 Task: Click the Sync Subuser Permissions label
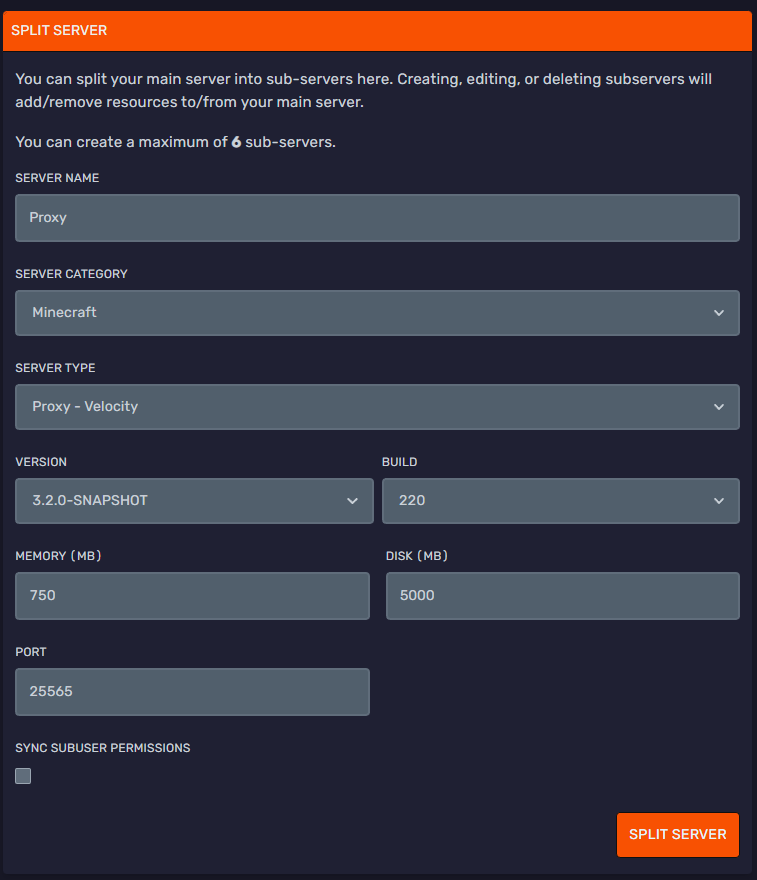[x=103, y=748]
